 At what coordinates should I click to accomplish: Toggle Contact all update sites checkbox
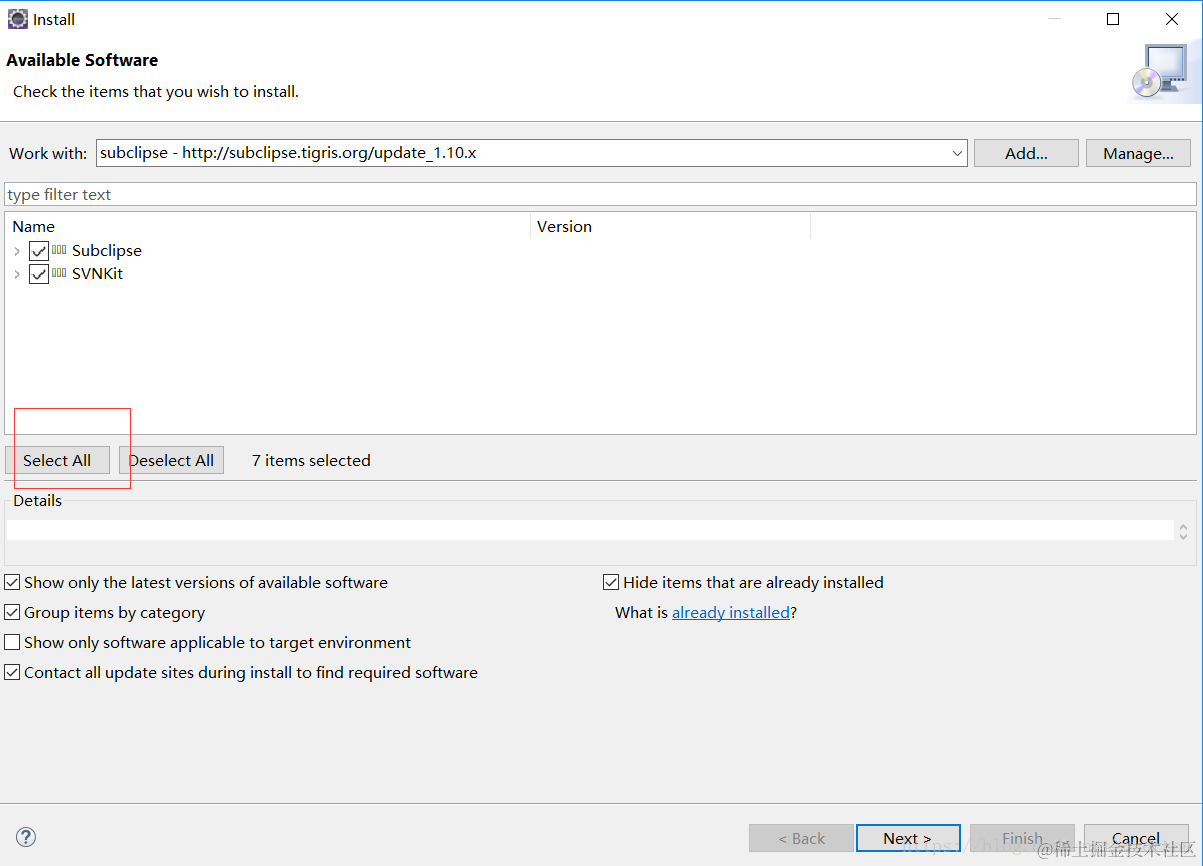(12, 672)
